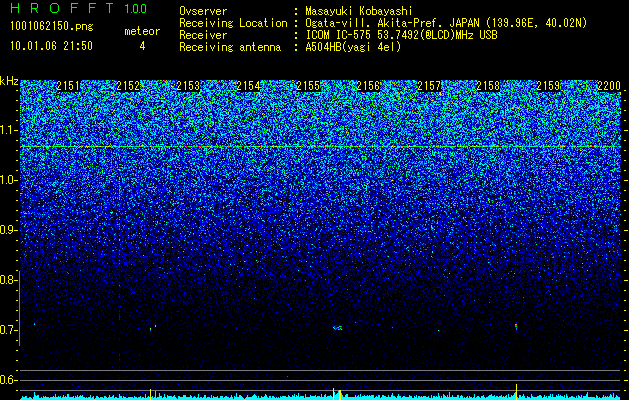629x400 pixels.
Task: Click the Ogata-vill. Akita-Pref. JAPAN location text
Action: pos(446,23)
